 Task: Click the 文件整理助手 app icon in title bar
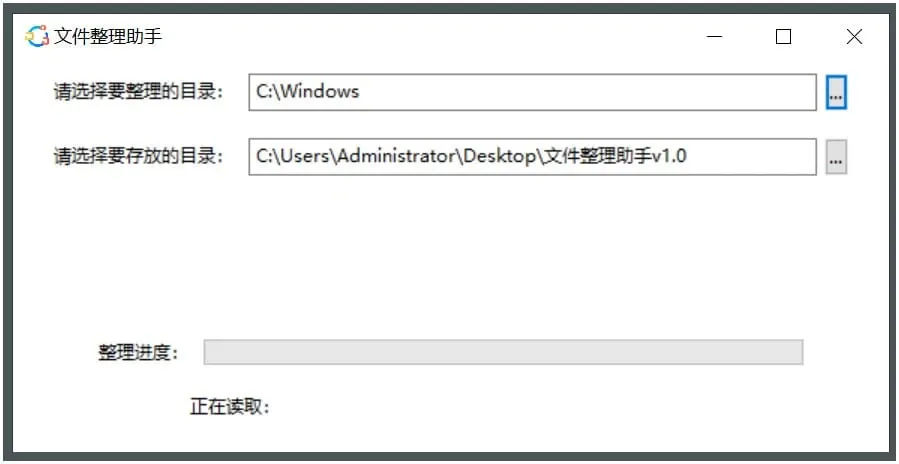[x=37, y=37]
